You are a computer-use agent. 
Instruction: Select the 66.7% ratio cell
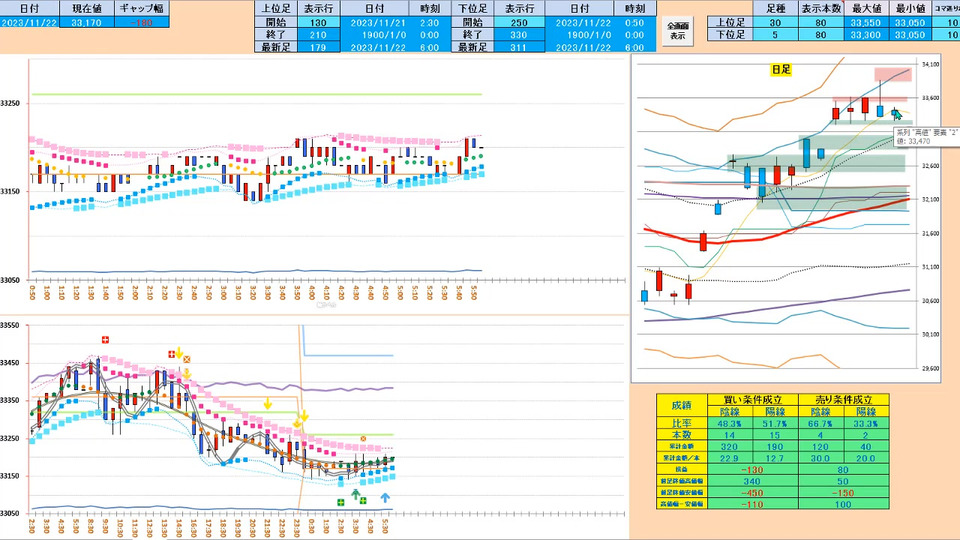click(x=820, y=423)
